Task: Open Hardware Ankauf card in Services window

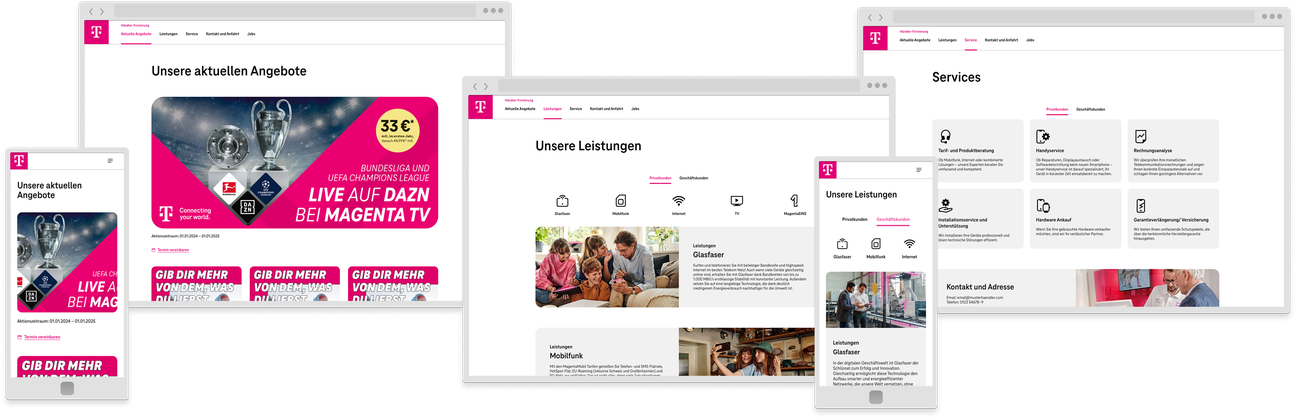Action: pos(1075,218)
